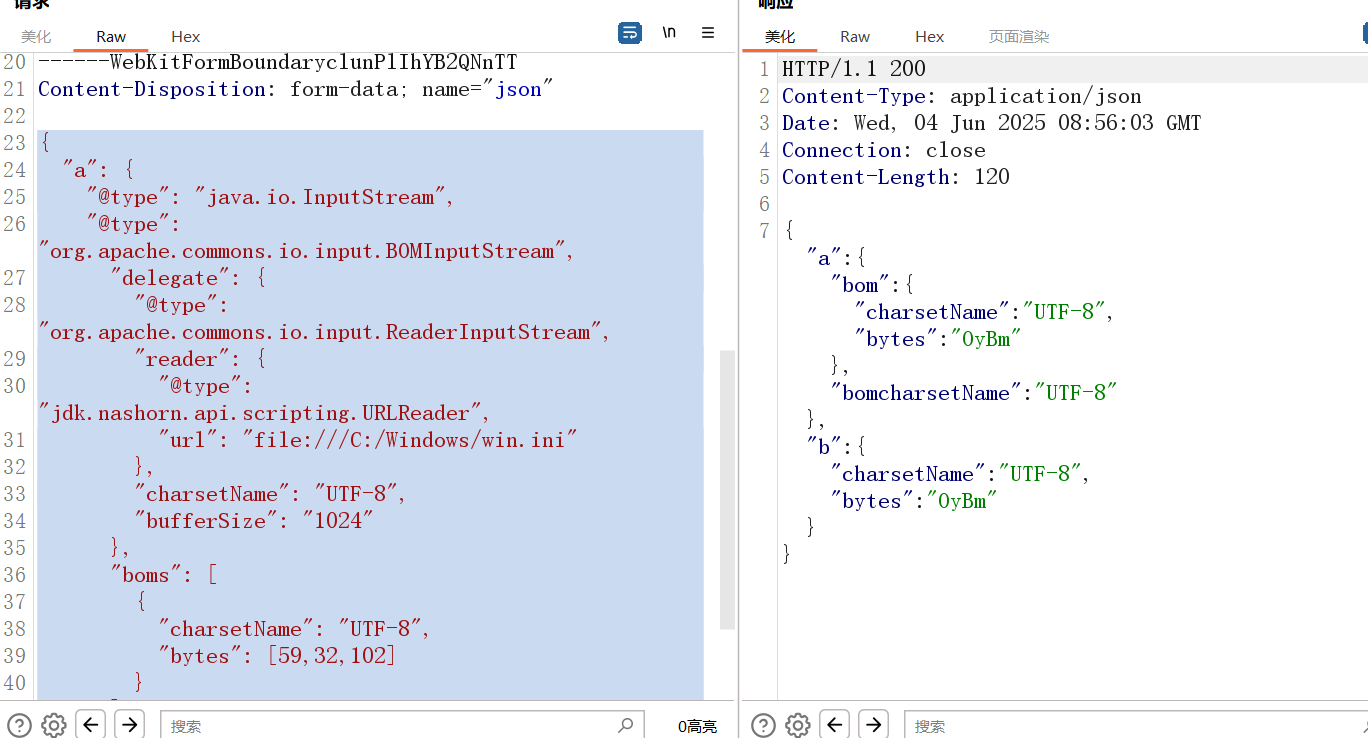Go to next match in request search
1368x738 pixels.
130,724
